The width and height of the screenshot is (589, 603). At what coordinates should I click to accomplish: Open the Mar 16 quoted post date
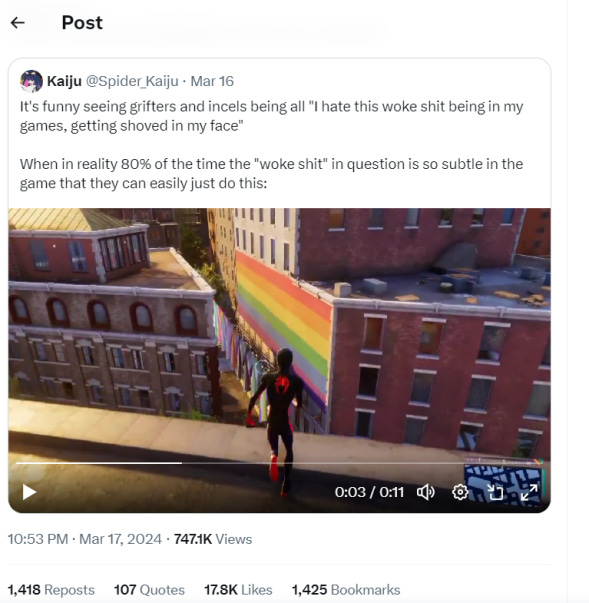pyautogui.click(x=212, y=81)
